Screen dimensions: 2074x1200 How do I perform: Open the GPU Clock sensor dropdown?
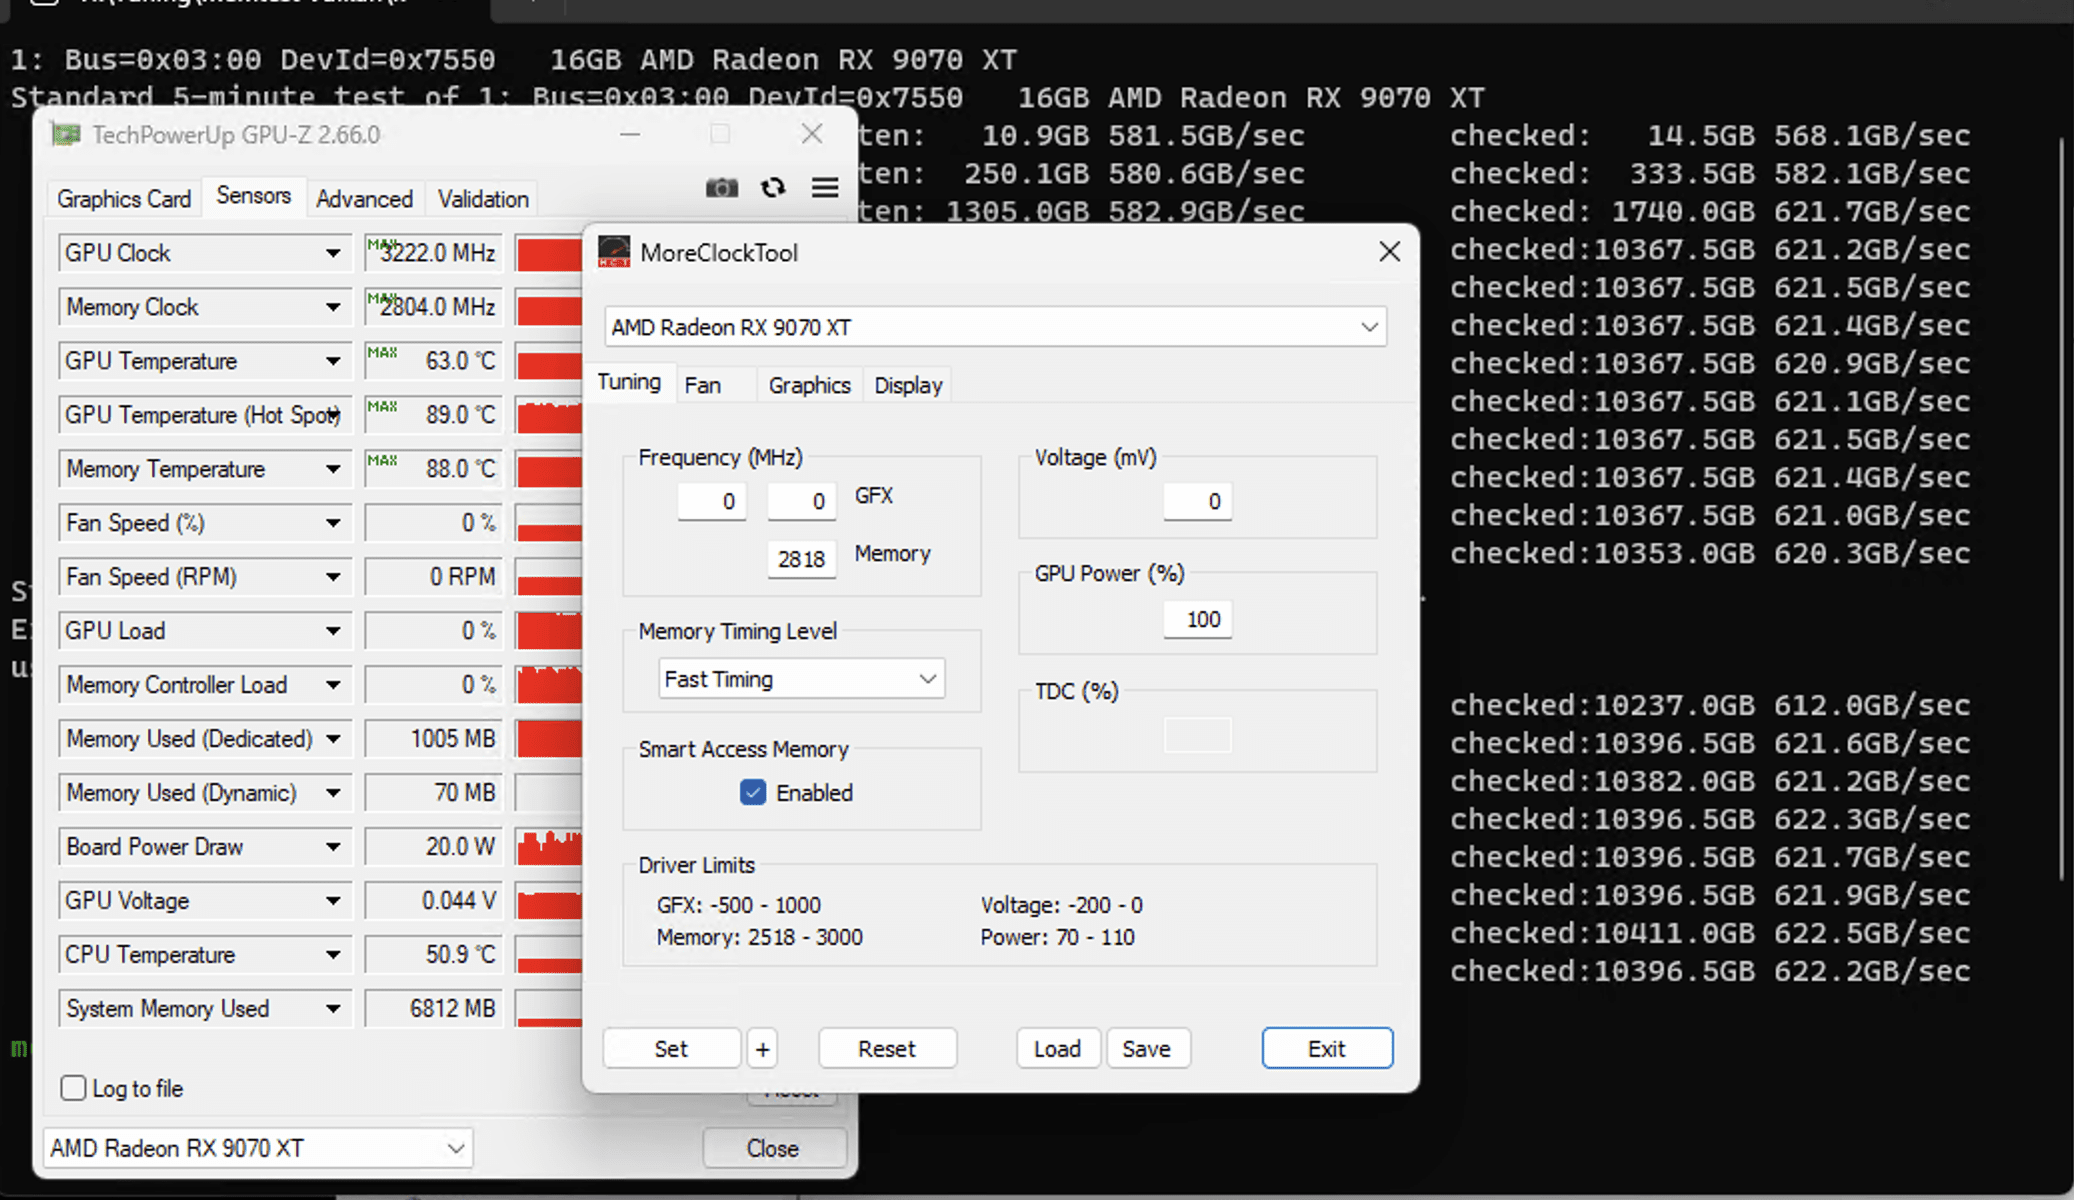click(x=333, y=253)
